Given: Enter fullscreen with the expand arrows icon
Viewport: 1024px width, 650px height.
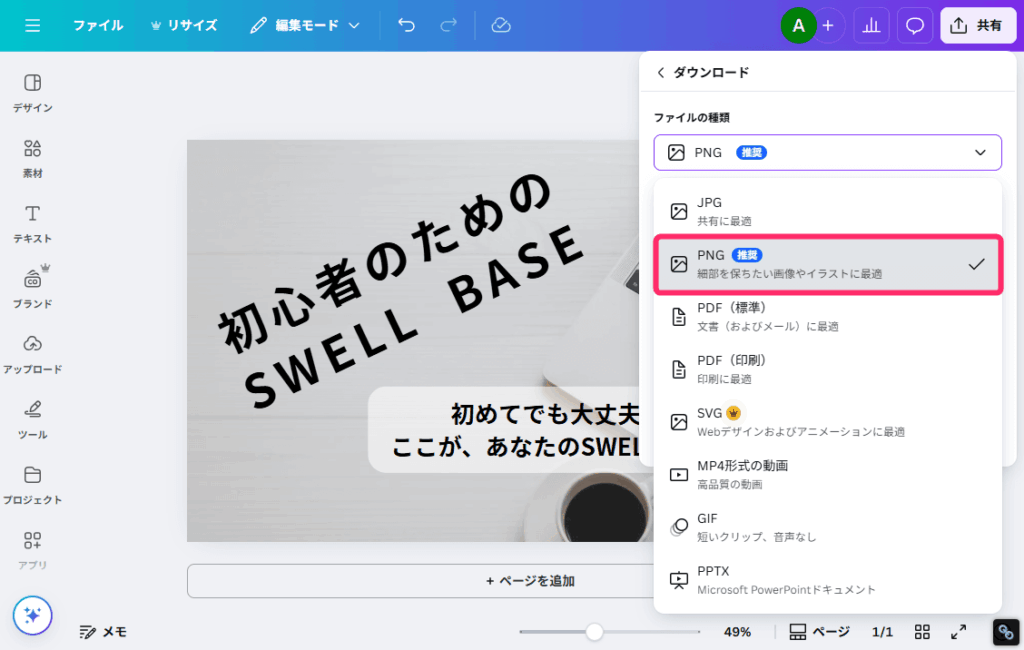Looking at the screenshot, I should (x=958, y=632).
